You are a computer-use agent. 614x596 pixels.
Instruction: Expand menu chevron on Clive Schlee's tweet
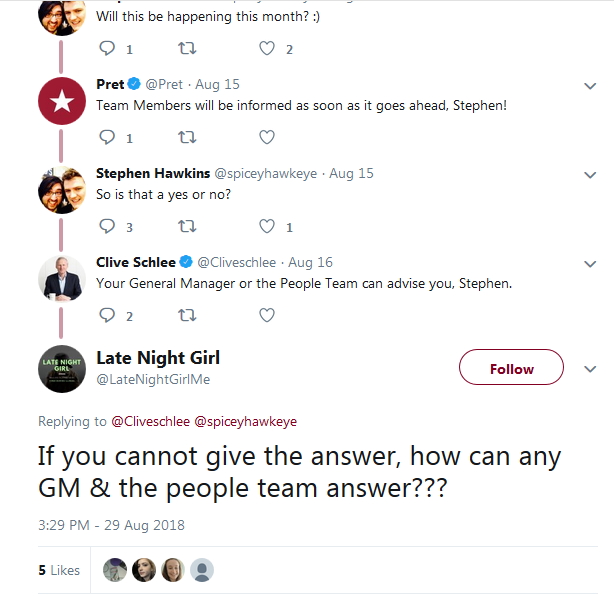589,263
